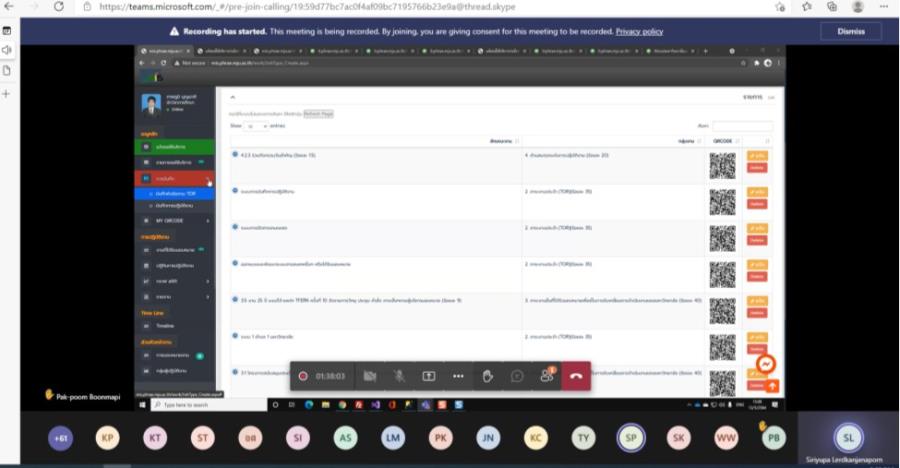Open the Privacy policy link

click(639, 31)
